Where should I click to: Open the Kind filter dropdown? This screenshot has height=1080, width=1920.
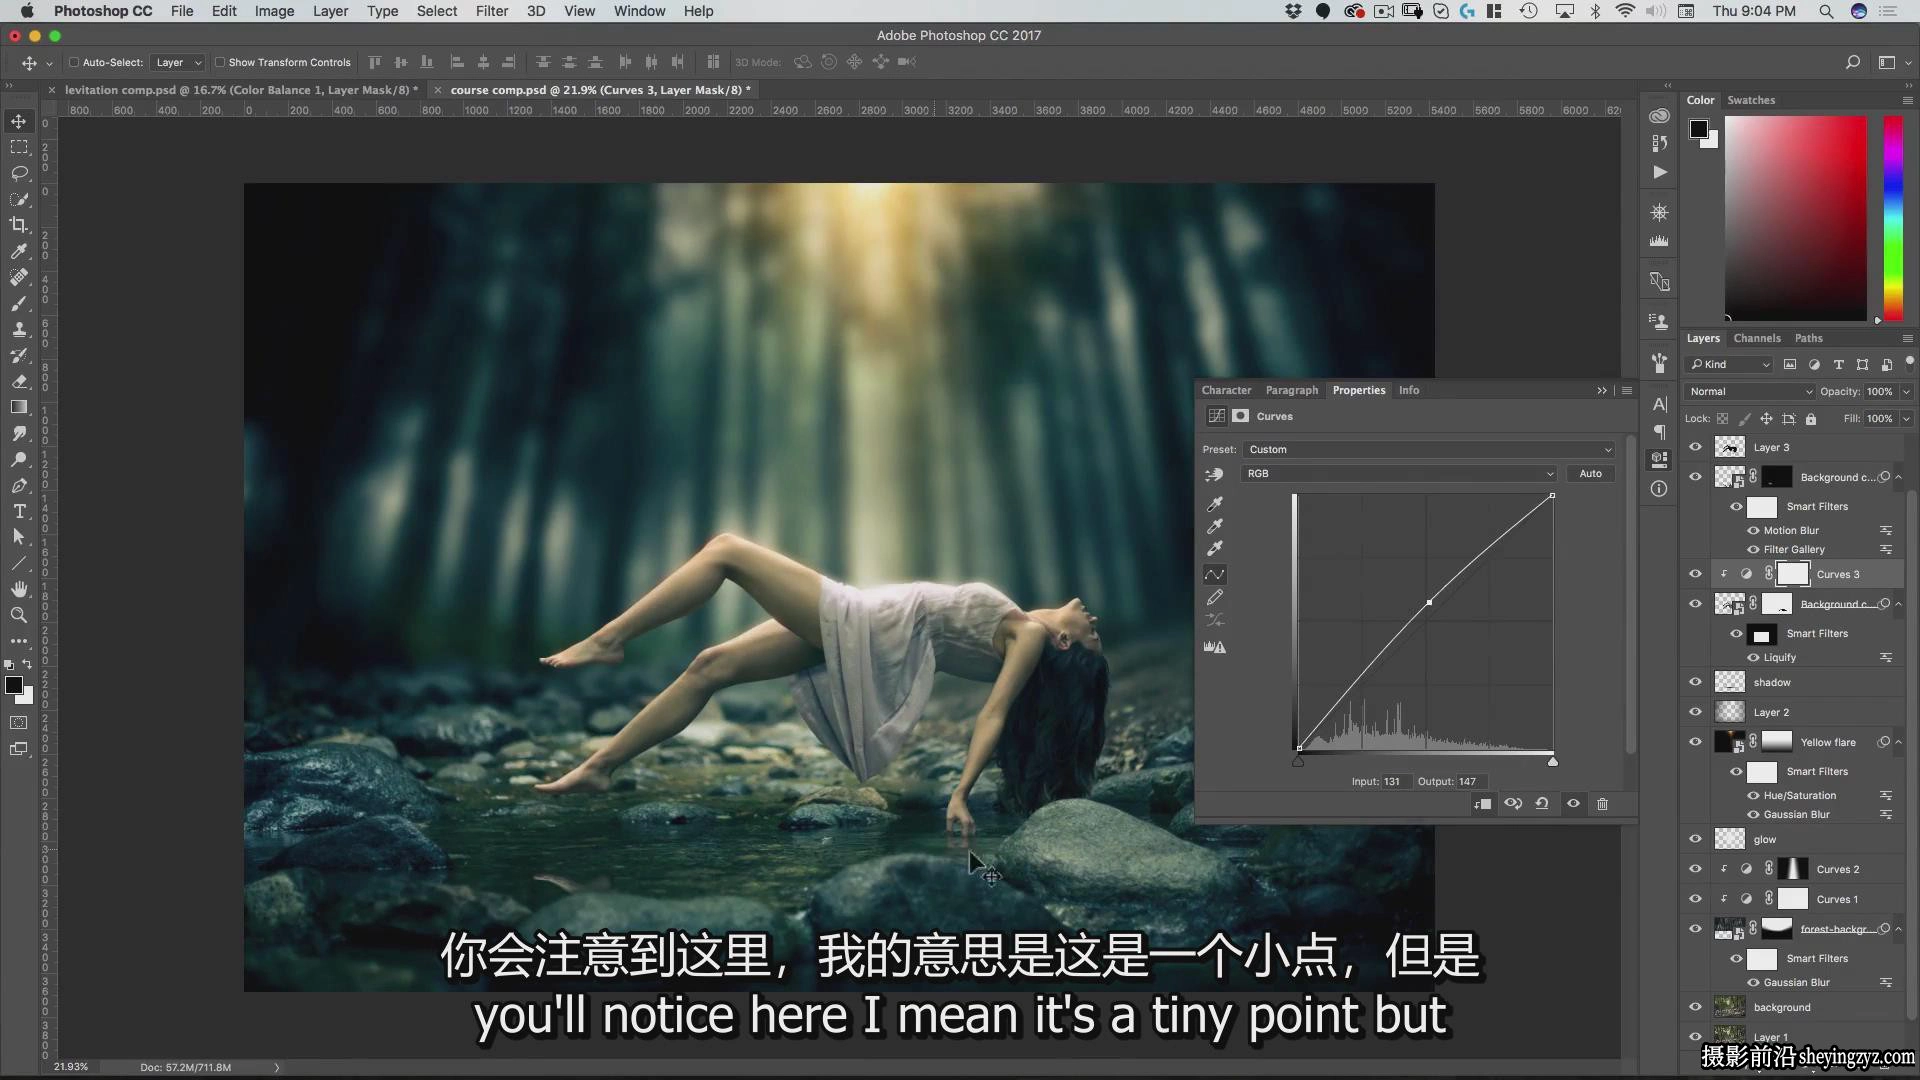click(x=1730, y=364)
